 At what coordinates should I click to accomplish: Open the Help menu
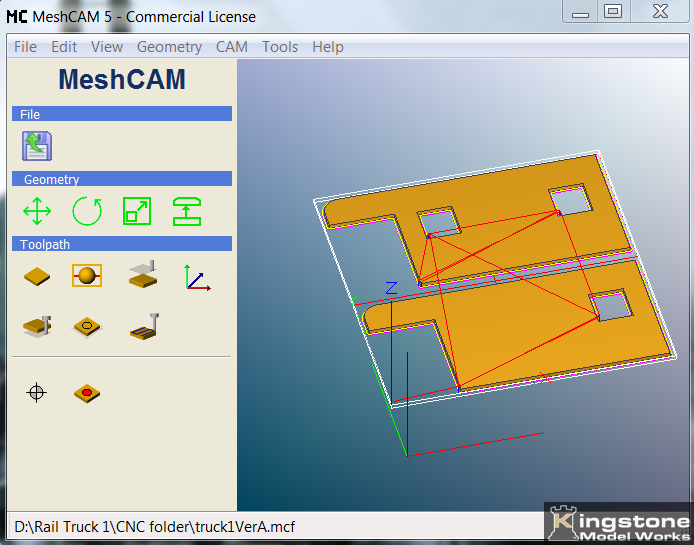(328, 46)
